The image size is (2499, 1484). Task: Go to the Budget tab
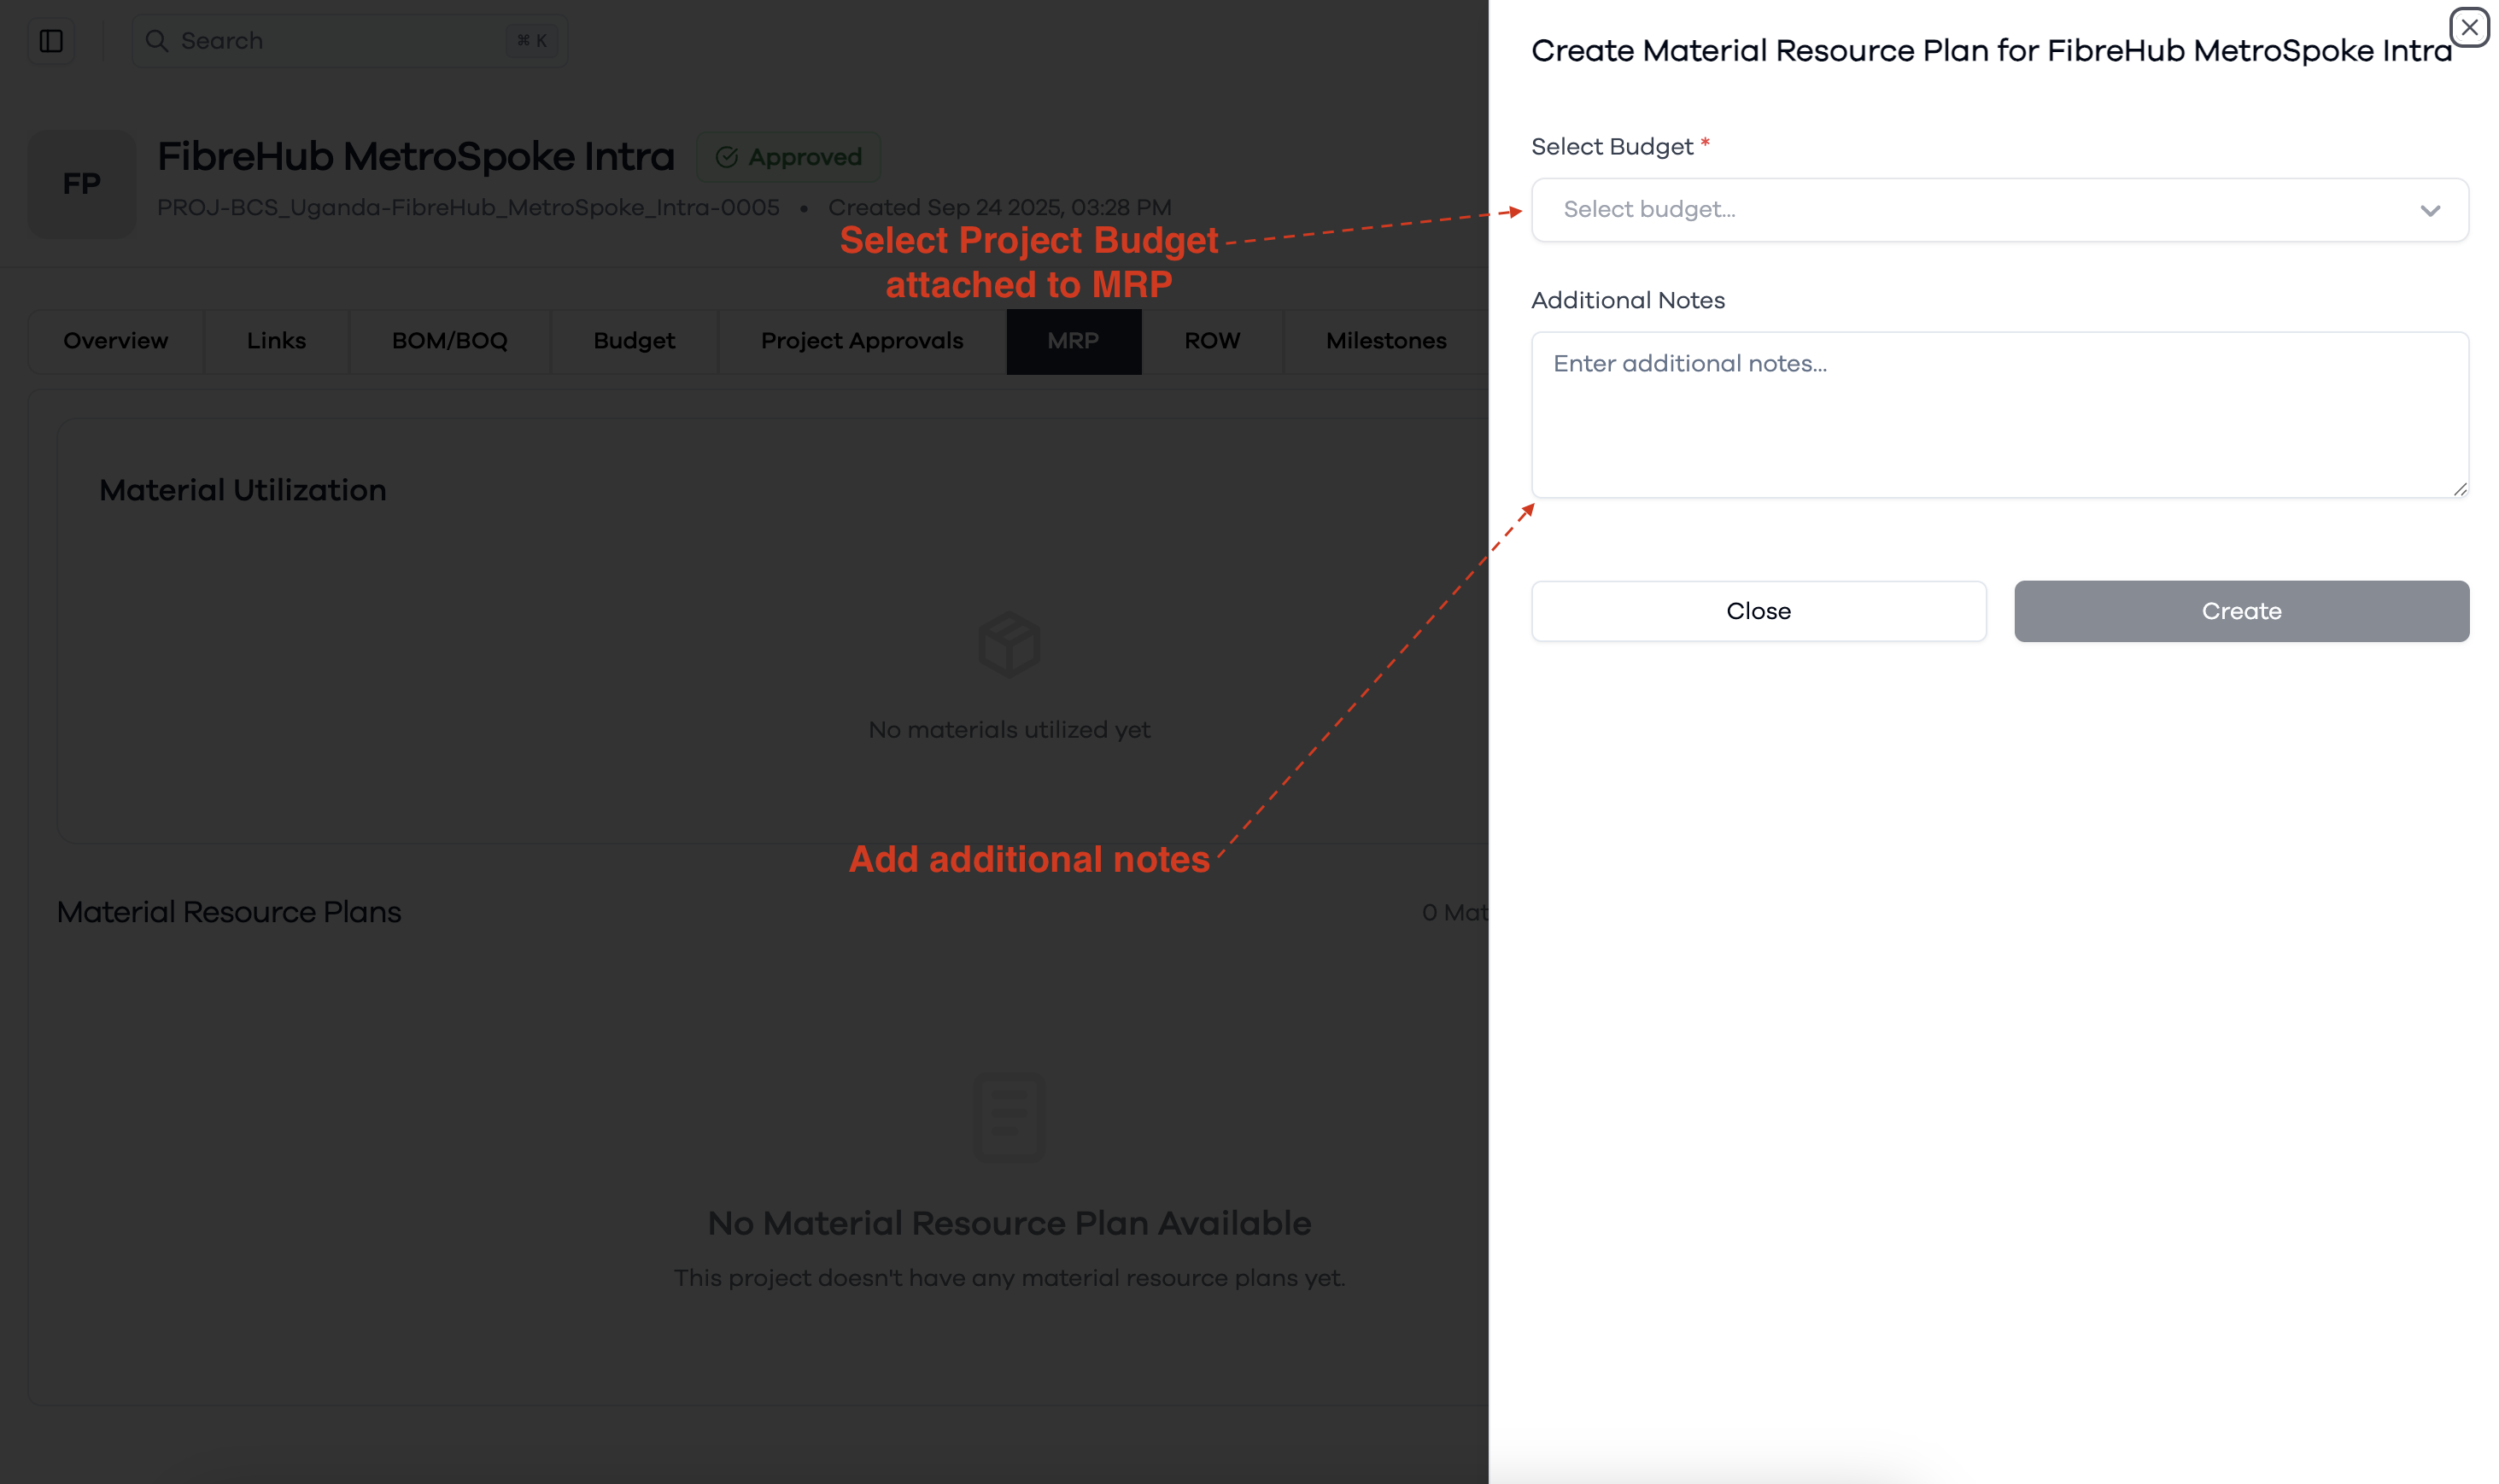(x=634, y=341)
